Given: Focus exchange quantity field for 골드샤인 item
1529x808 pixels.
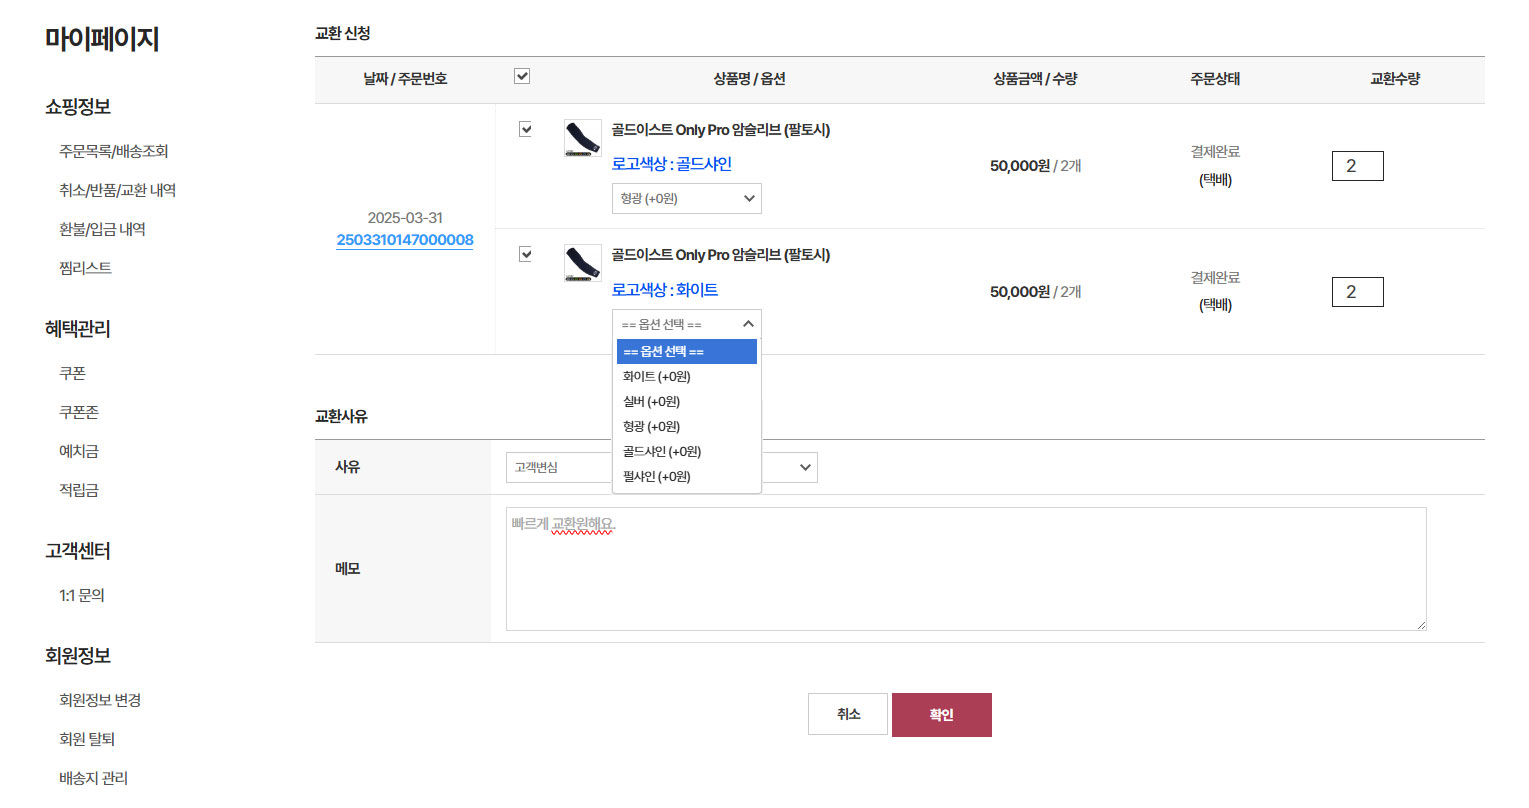Looking at the screenshot, I should (1358, 166).
